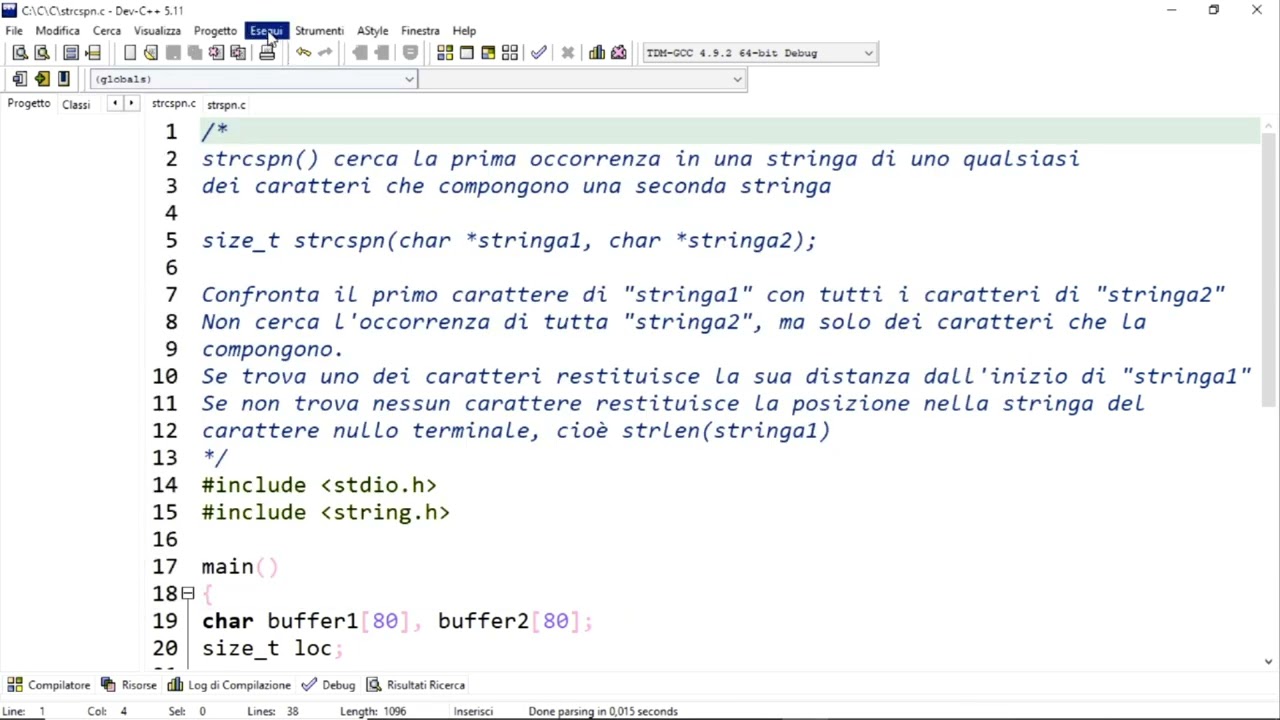Viewport: 1280px width, 720px height.
Task: Click line number 17 in the gutter
Action: tap(165, 567)
